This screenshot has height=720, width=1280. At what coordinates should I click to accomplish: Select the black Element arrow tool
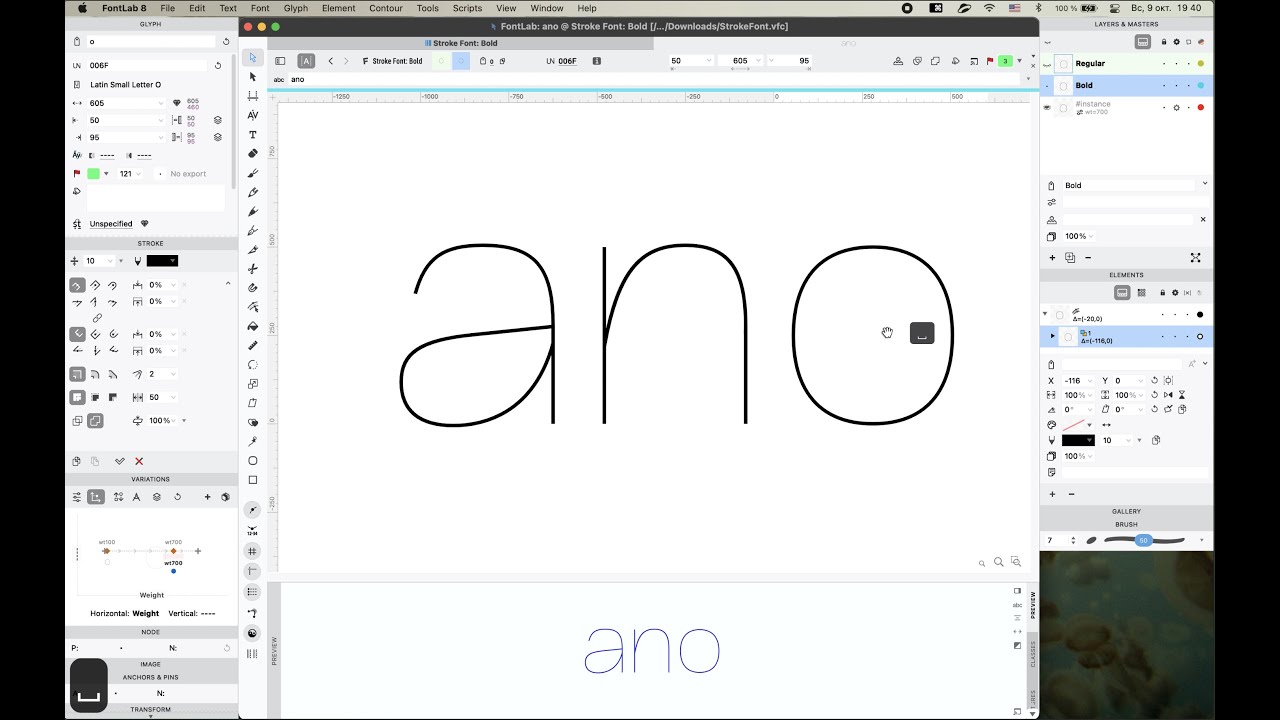253,77
